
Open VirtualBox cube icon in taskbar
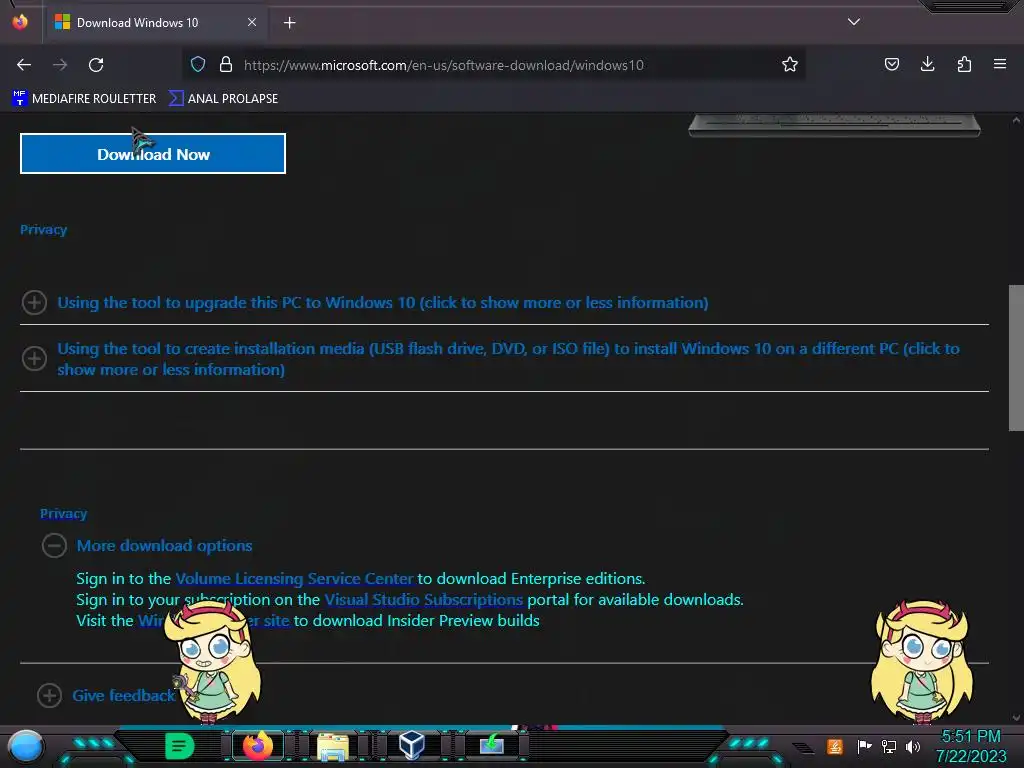click(412, 745)
